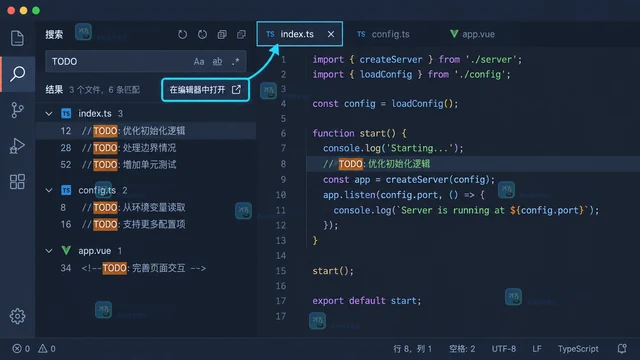Click LF line ending in status bar
Image resolution: width=640 pixels, height=360 pixels.
(x=537, y=349)
